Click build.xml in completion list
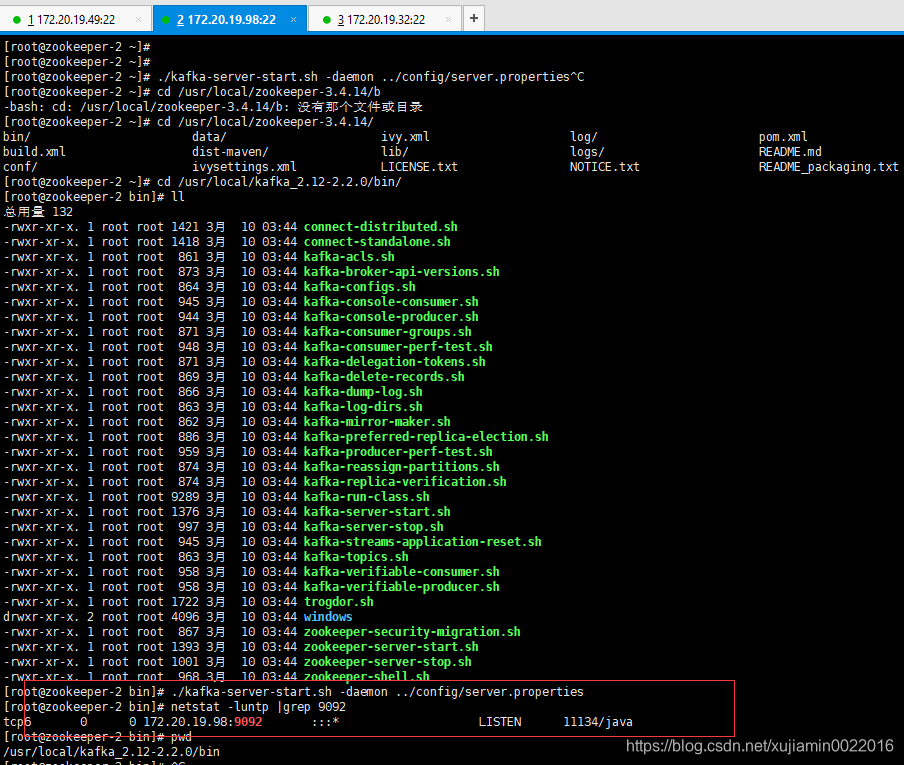 [34, 152]
